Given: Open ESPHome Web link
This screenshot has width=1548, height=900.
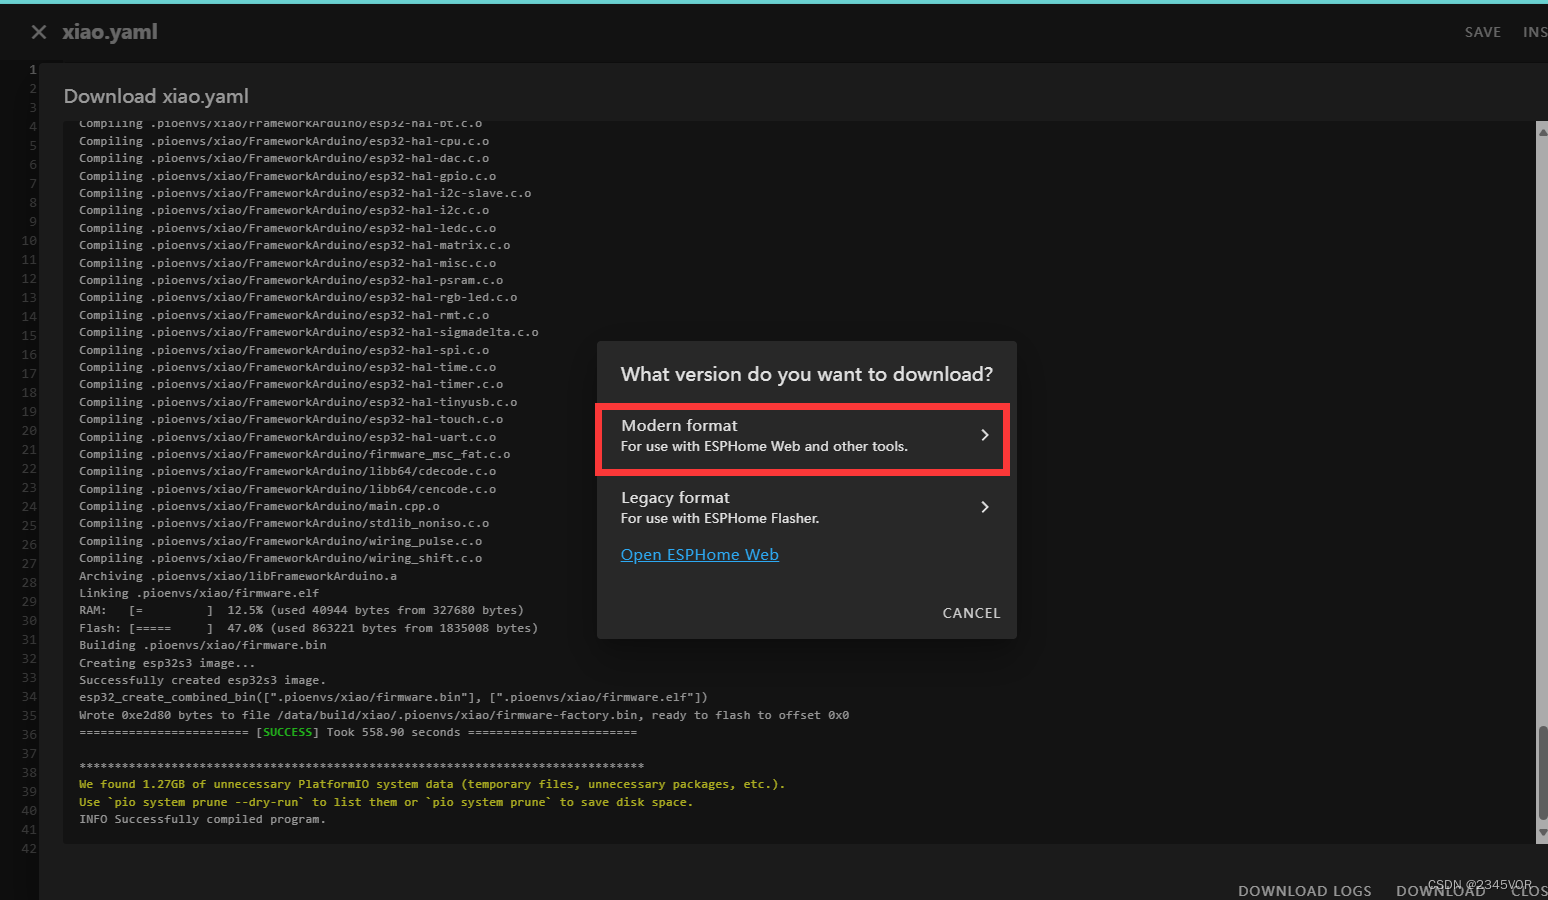Looking at the screenshot, I should [699, 555].
